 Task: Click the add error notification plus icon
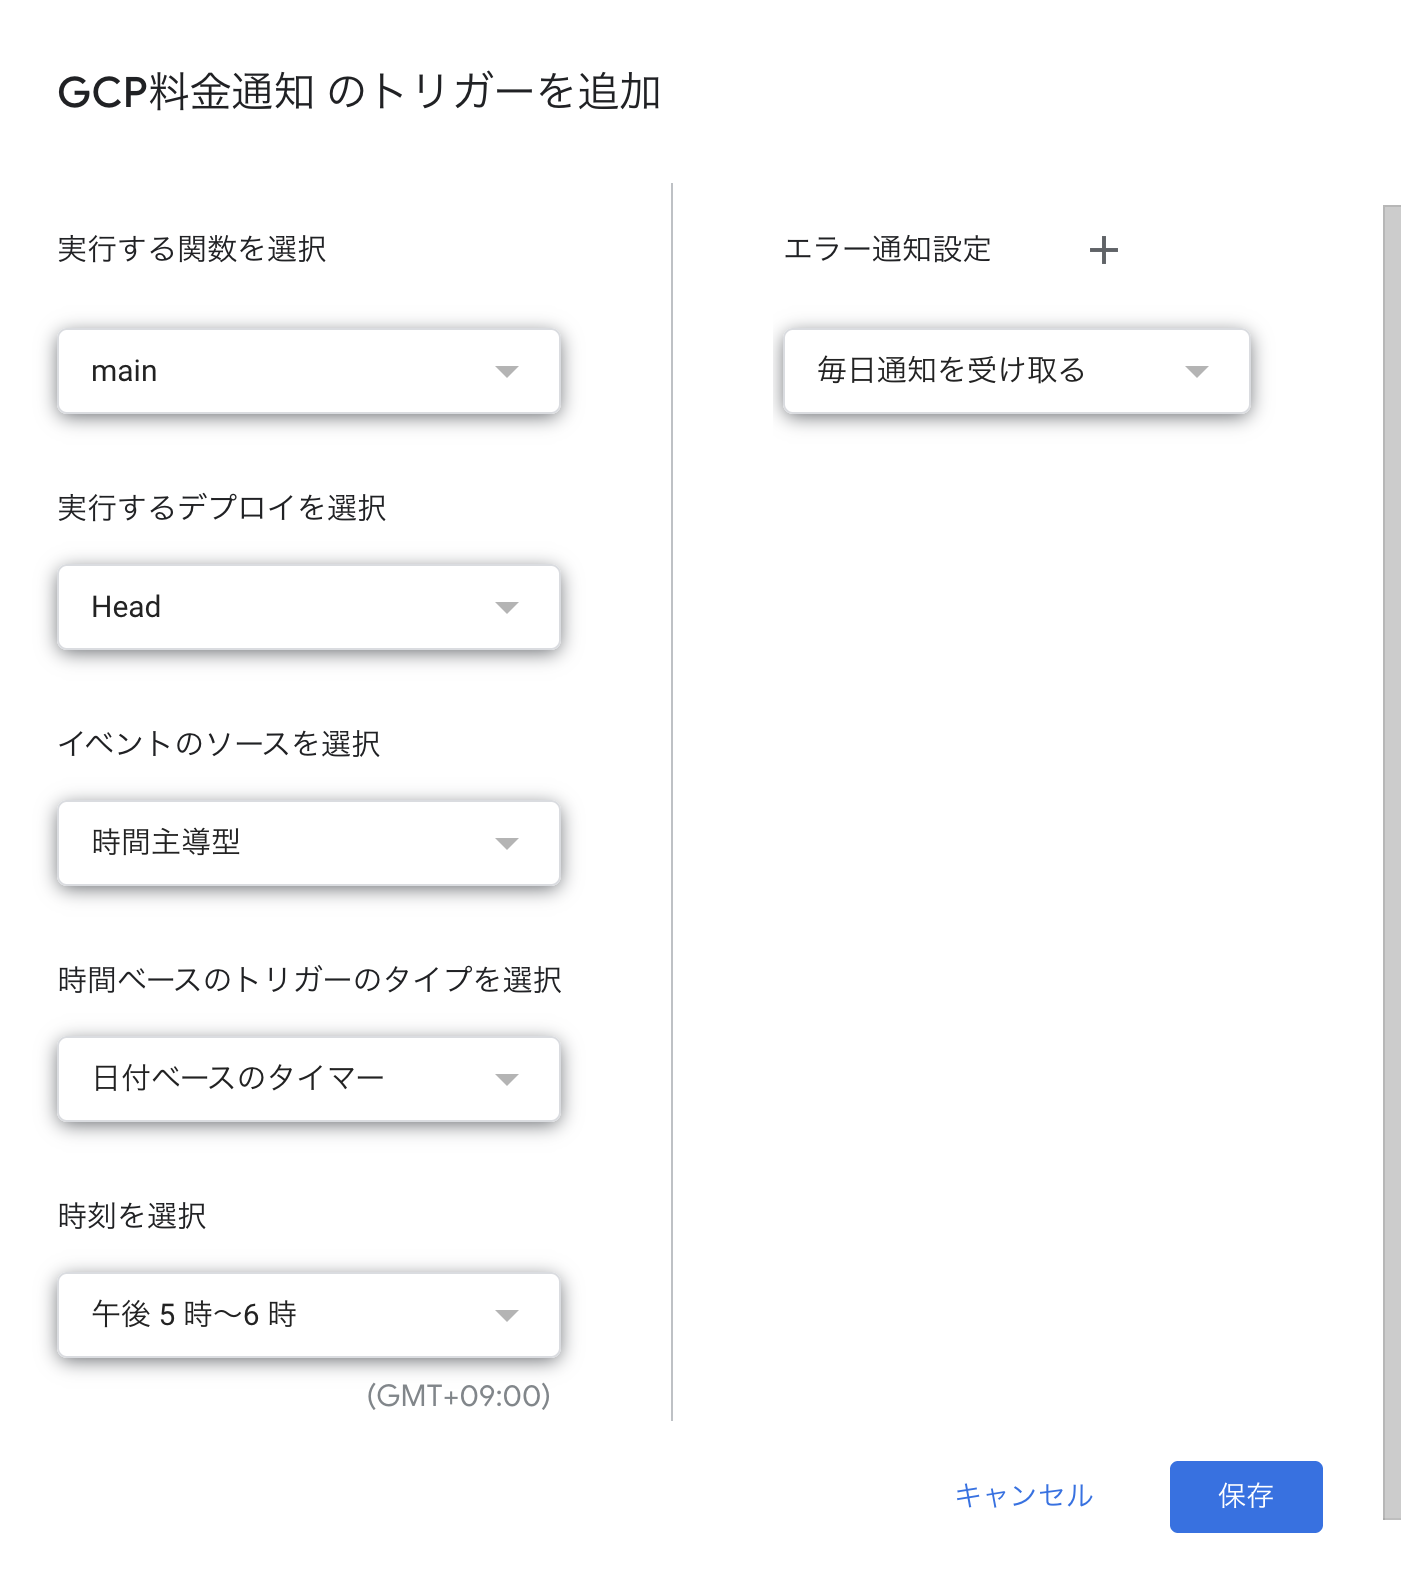(x=1103, y=250)
